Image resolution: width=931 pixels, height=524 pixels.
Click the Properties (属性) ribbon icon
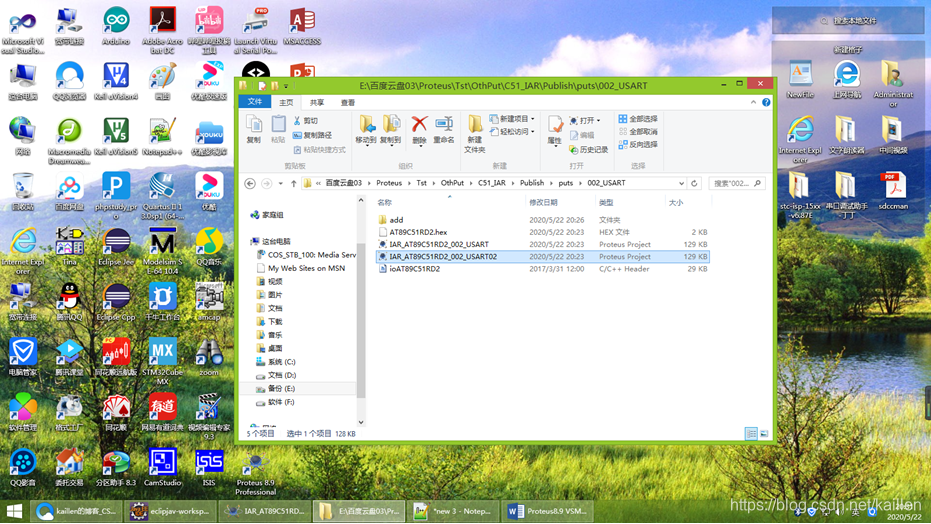(555, 129)
